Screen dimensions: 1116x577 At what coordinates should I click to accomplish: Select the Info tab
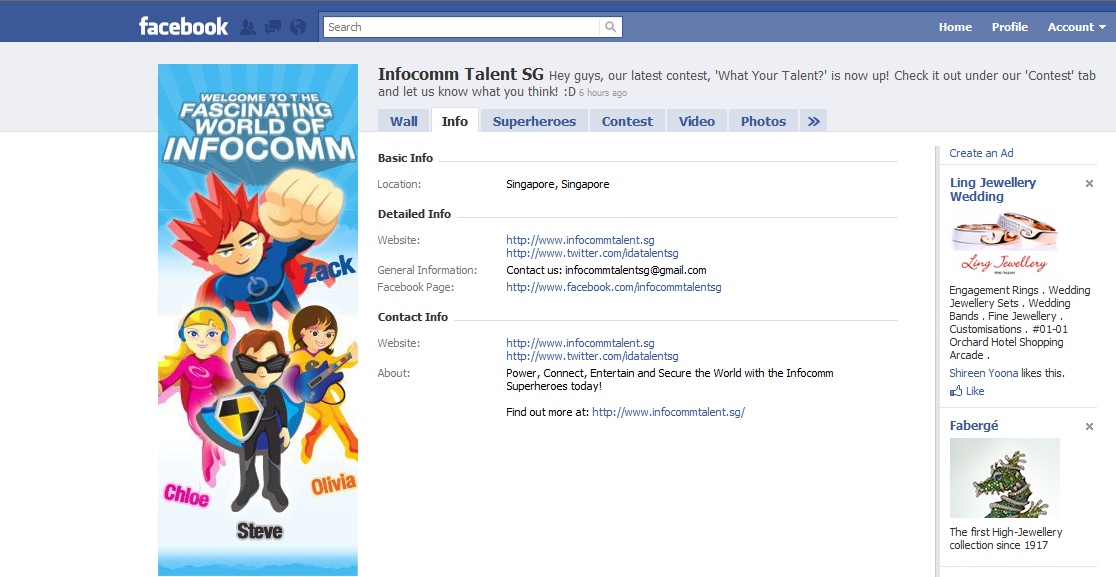click(455, 121)
